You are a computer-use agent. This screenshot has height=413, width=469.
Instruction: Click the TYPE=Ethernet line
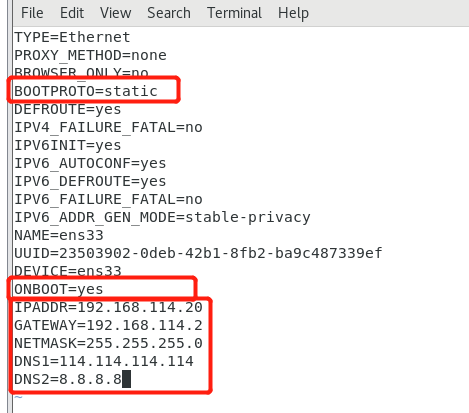(x=72, y=37)
